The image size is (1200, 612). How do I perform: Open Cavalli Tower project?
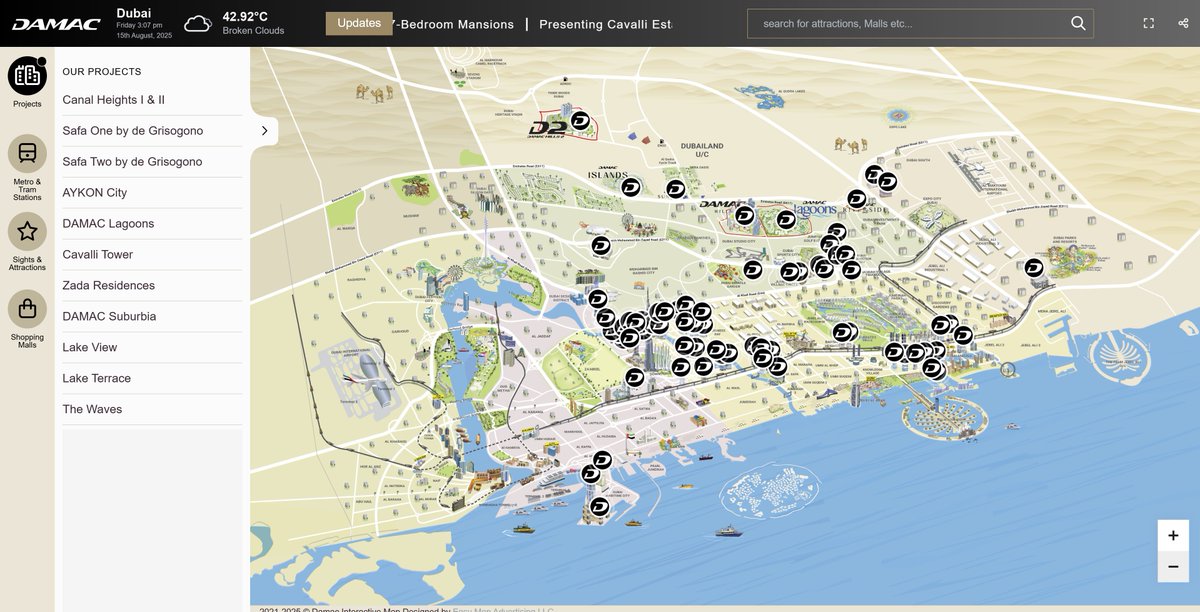(x=153, y=255)
